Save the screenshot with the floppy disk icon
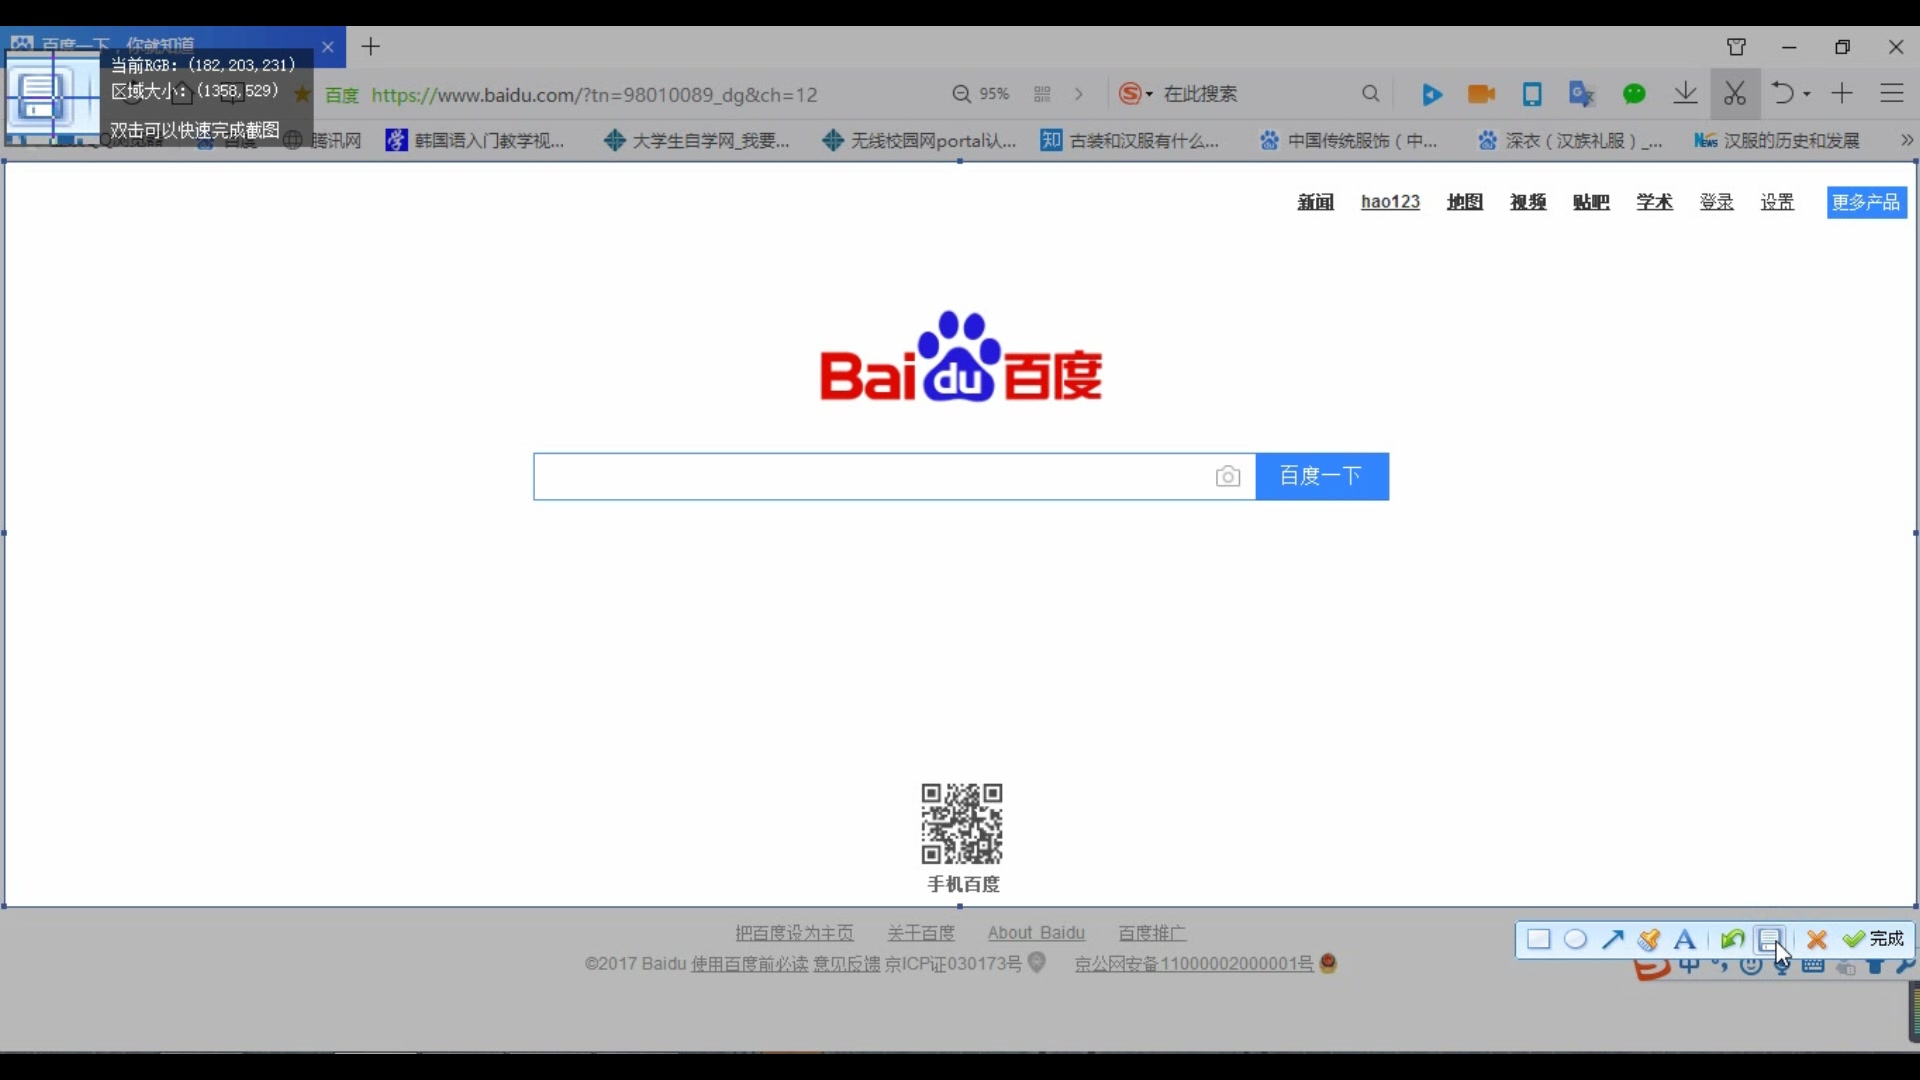Screen dimensions: 1920x1080 coord(1771,940)
